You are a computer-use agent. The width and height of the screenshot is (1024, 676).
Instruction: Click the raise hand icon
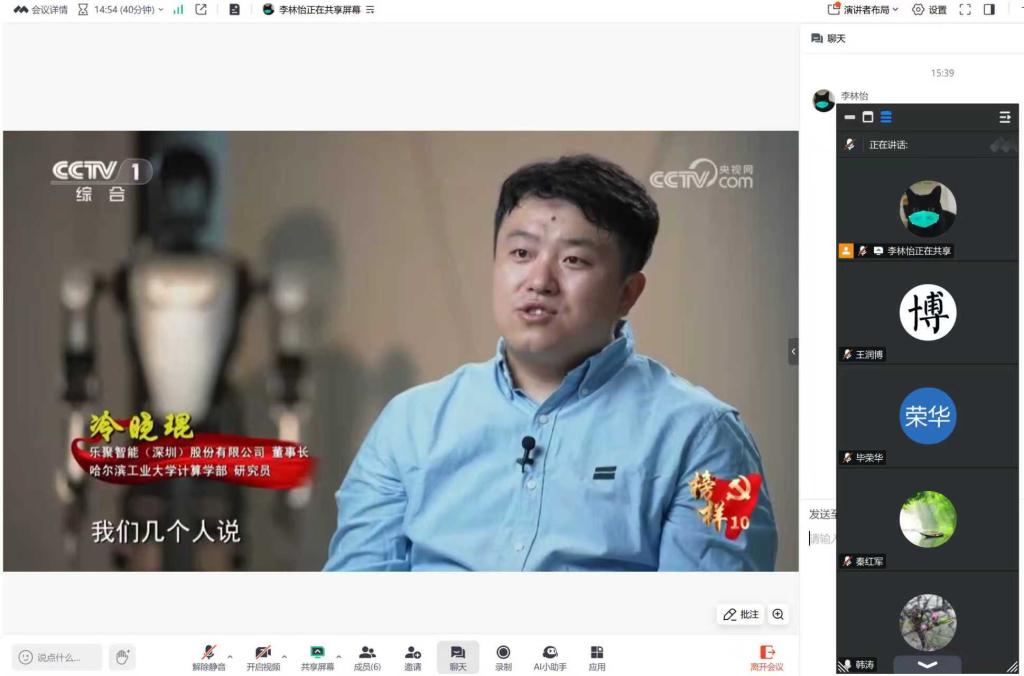[x=122, y=657]
